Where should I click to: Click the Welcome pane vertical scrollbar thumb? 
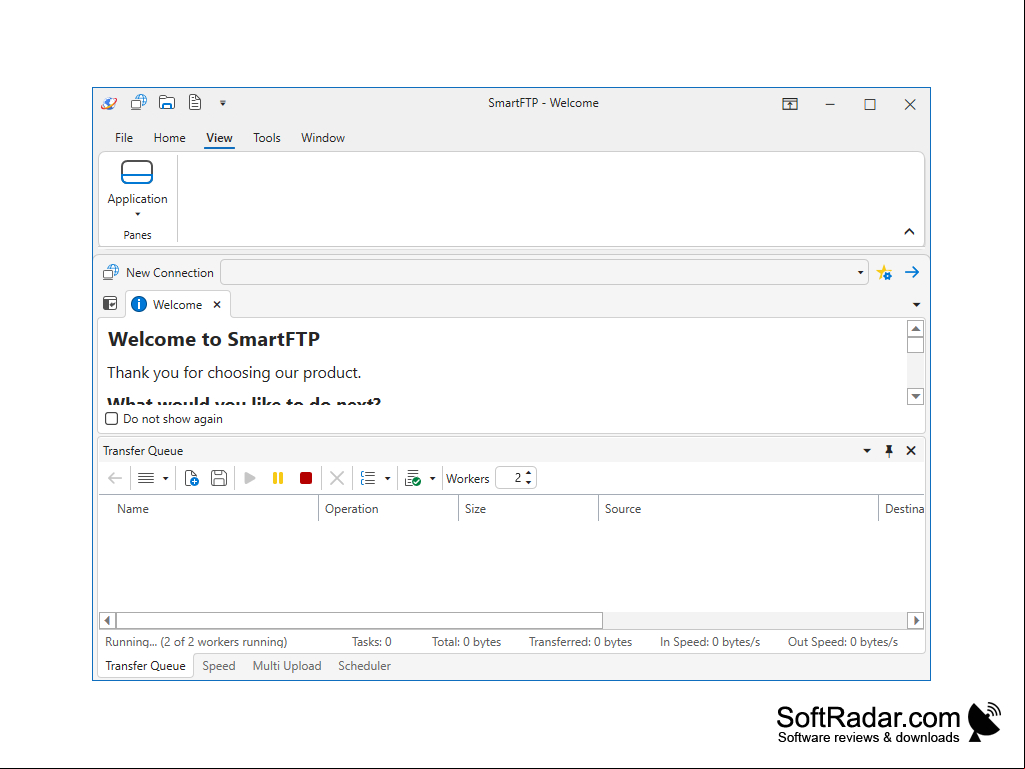point(915,345)
